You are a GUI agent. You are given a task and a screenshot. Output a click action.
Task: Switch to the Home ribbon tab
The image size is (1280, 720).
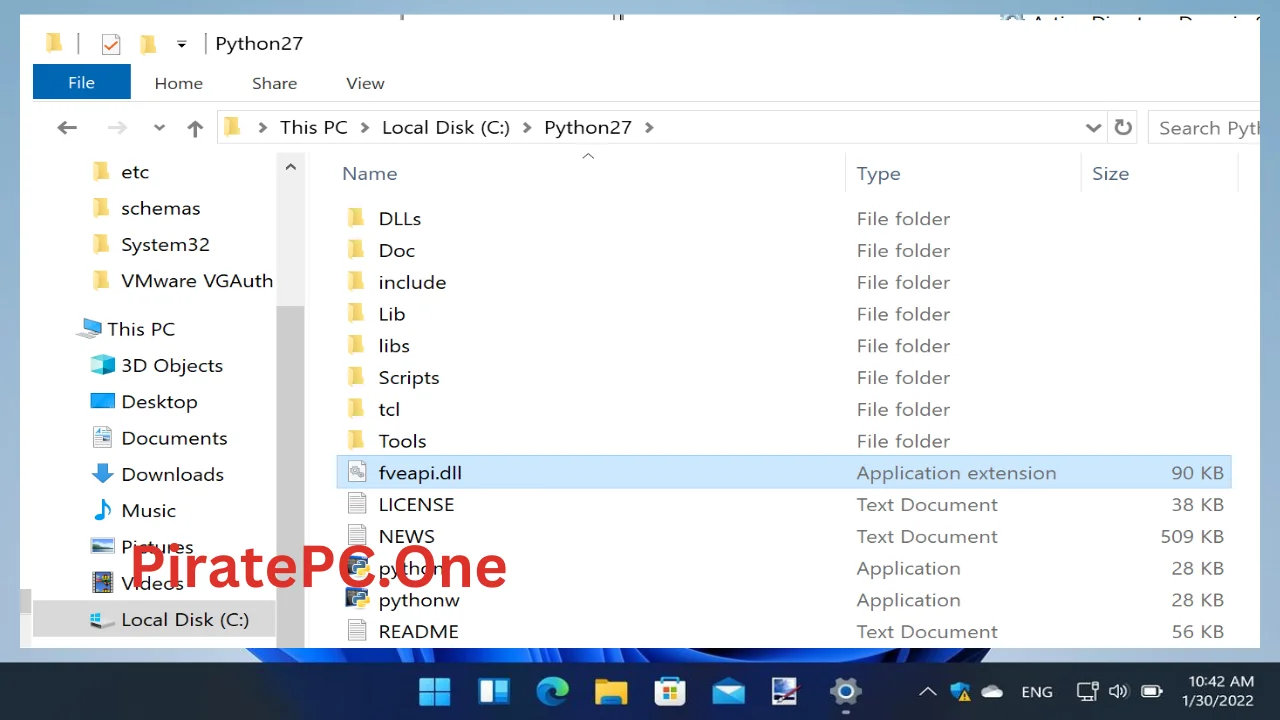[x=178, y=83]
